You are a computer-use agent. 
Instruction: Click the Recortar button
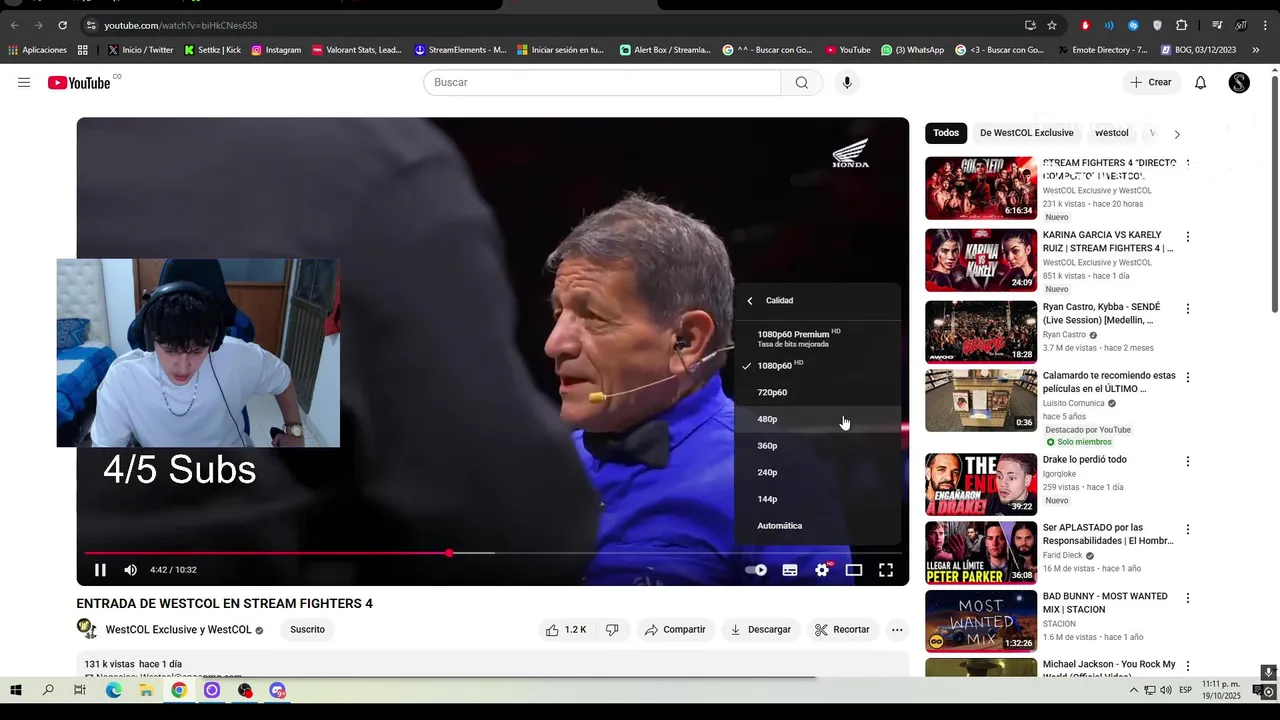click(842, 630)
